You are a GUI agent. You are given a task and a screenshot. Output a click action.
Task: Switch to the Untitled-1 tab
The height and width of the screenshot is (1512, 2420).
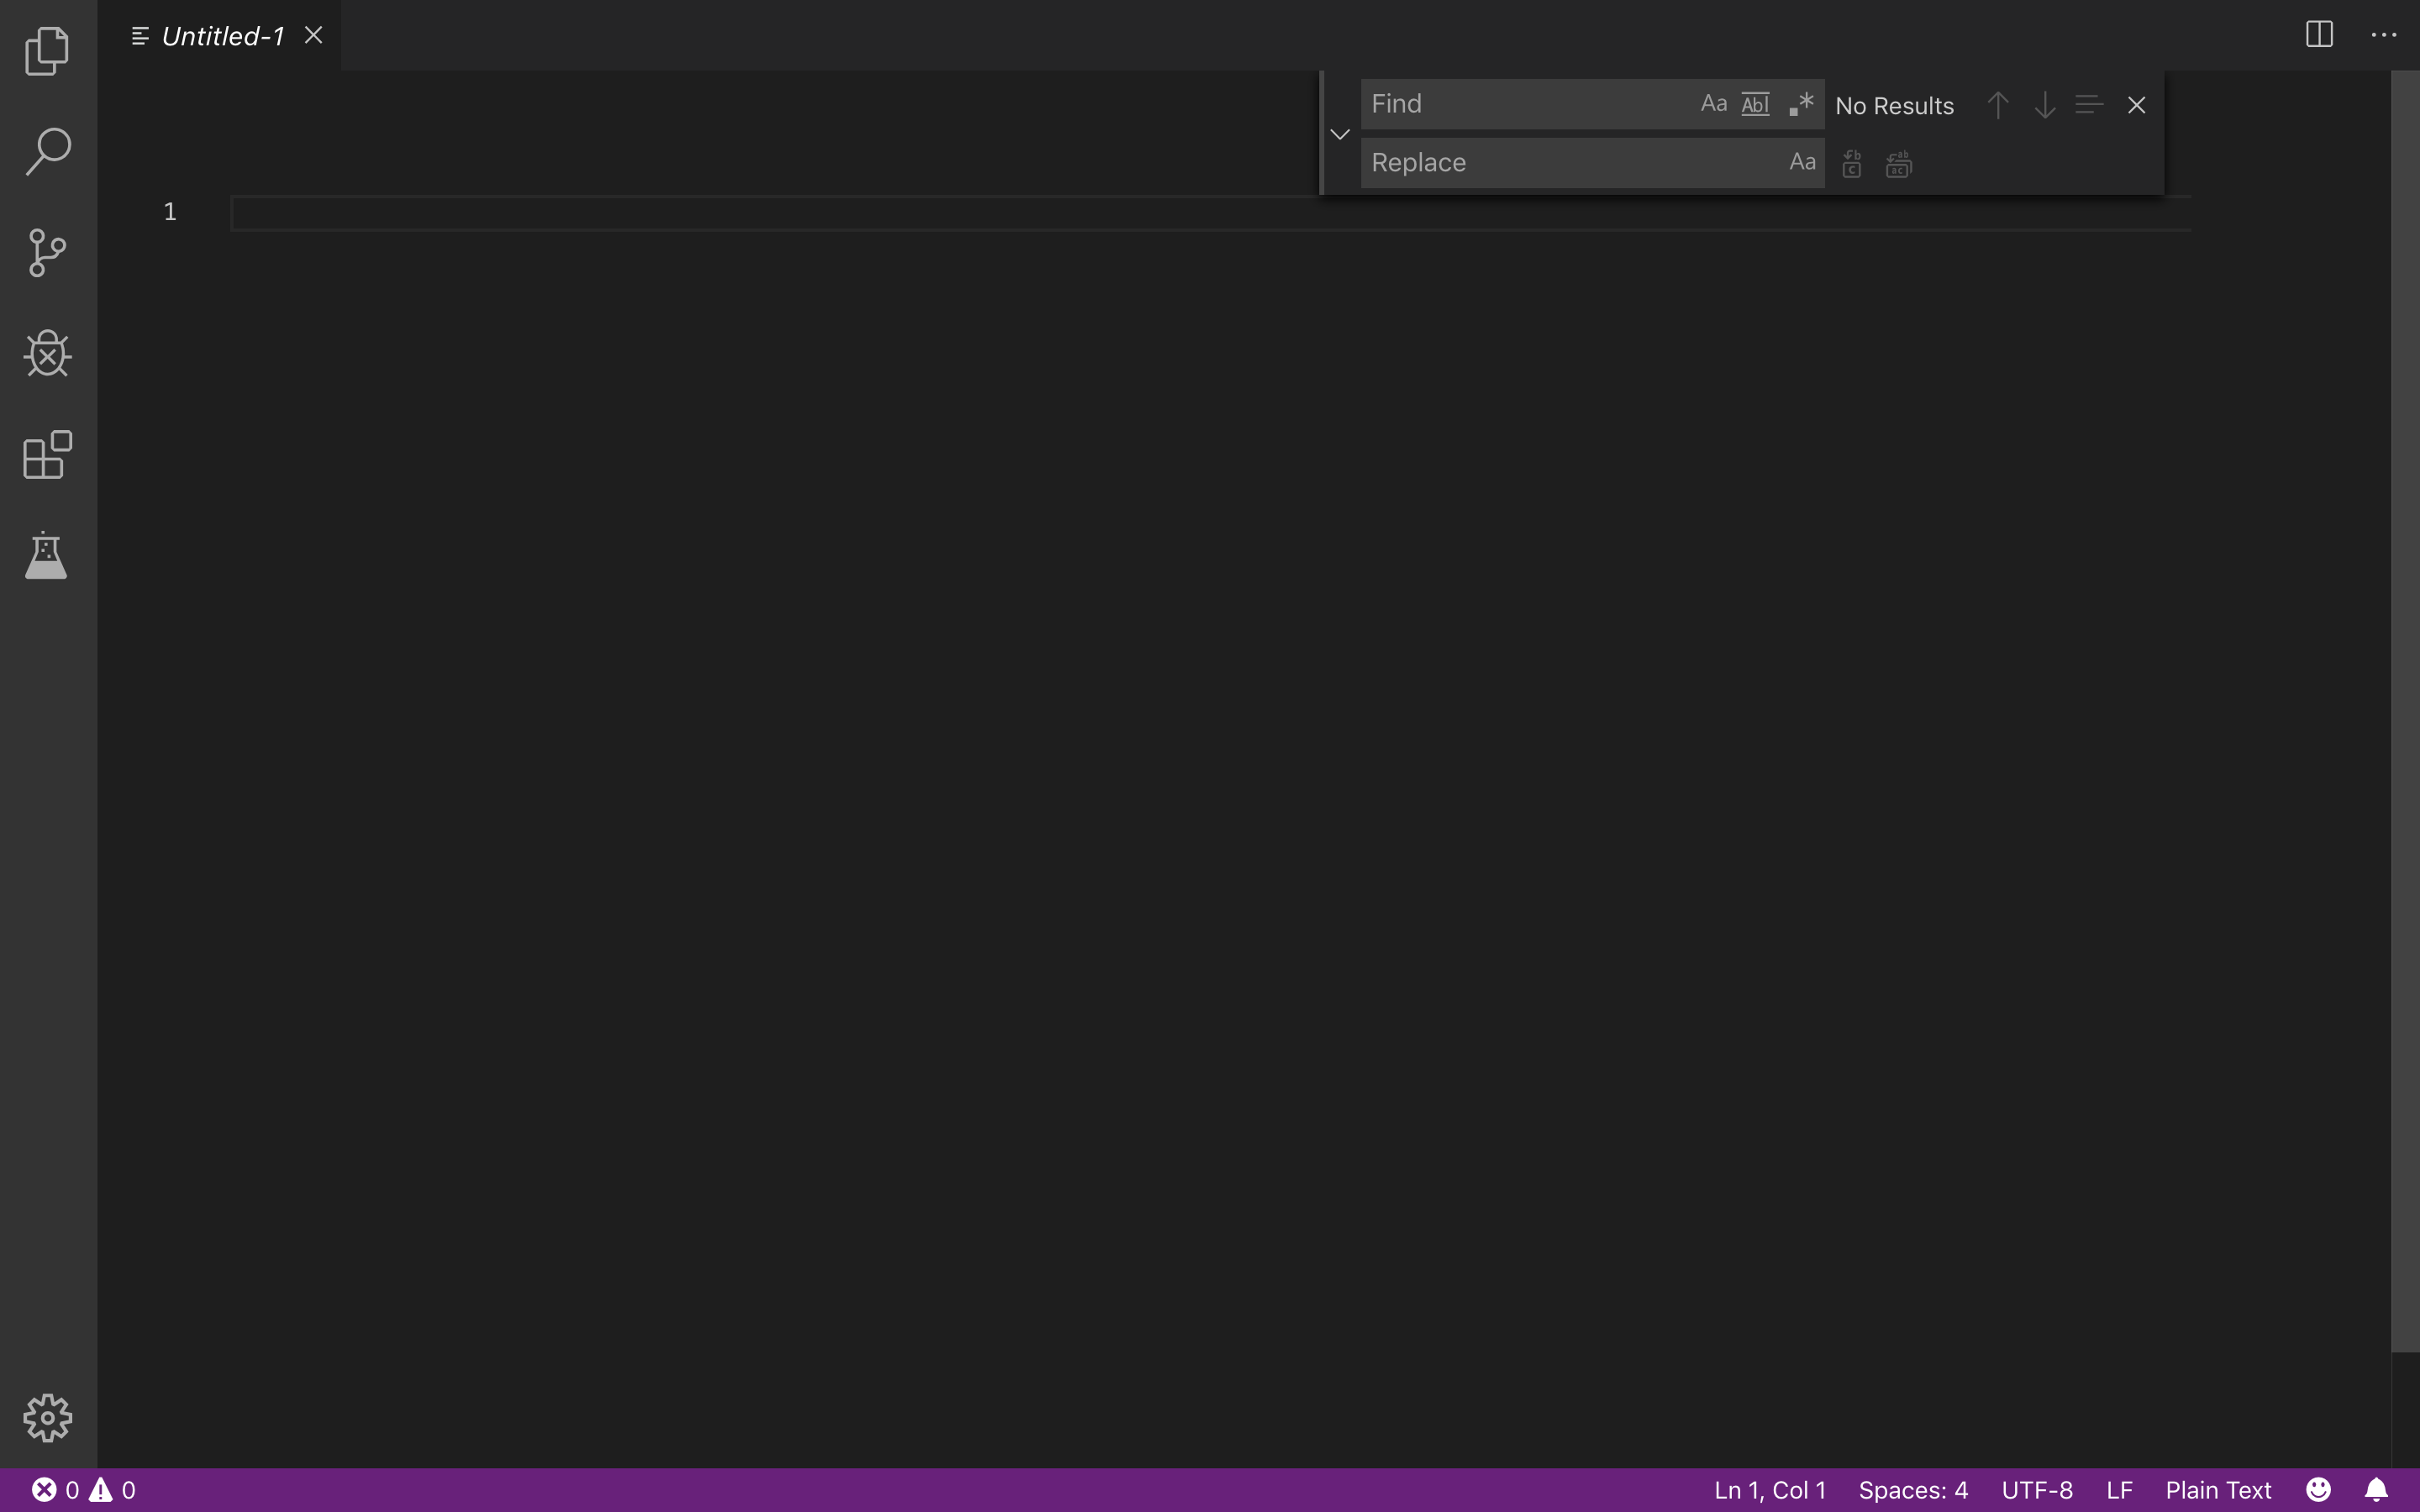[220, 35]
